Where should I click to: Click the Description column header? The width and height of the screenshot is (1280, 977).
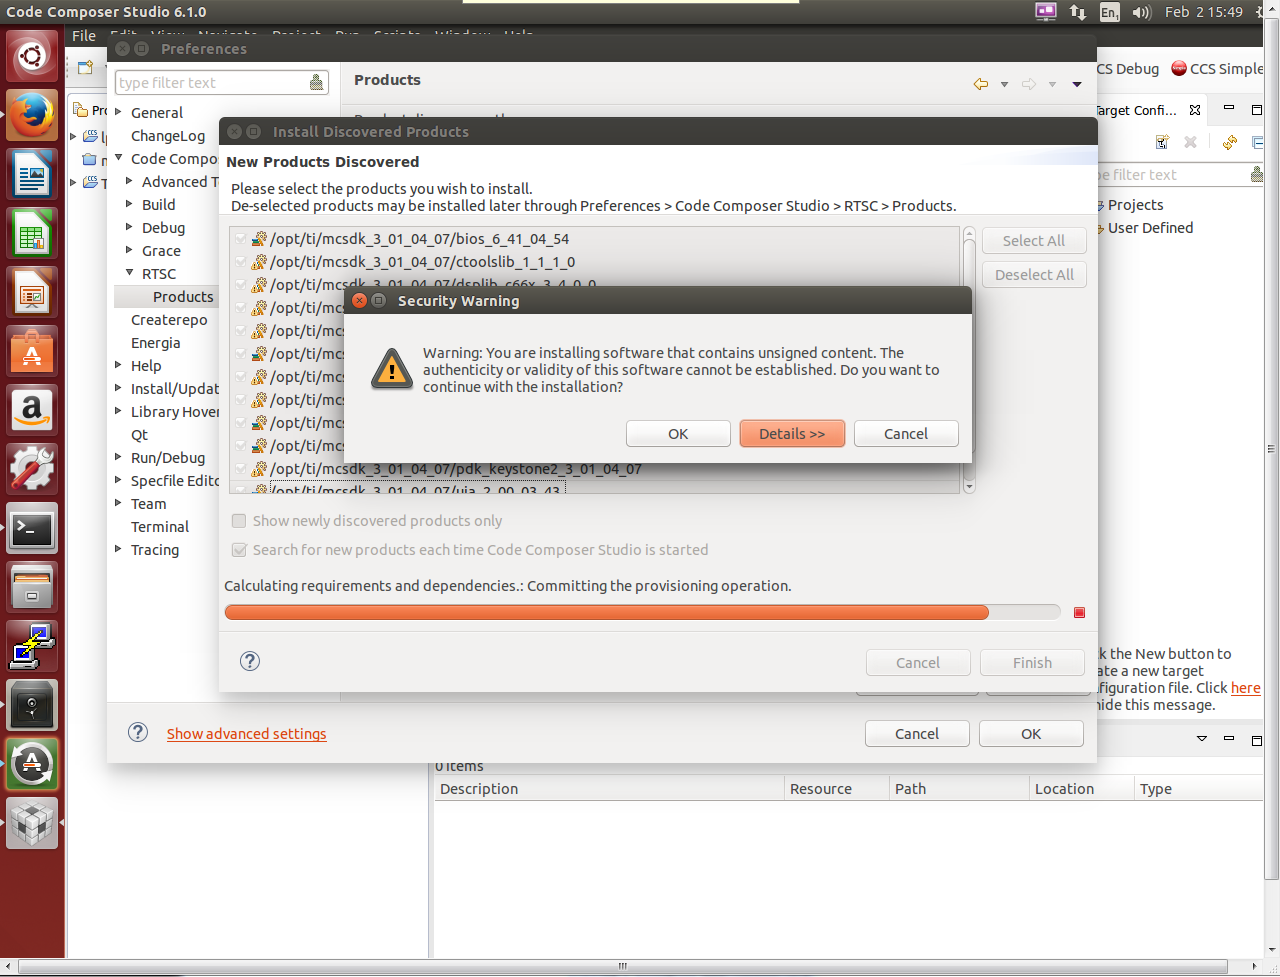(x=609, y=789)
